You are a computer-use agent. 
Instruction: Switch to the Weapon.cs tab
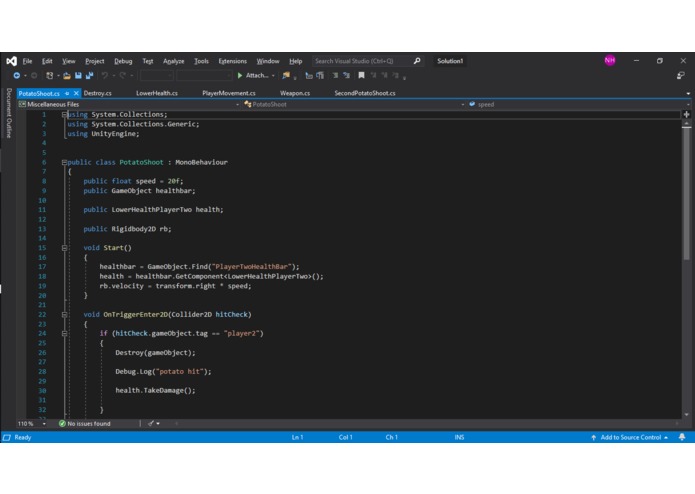click(295, 93)
